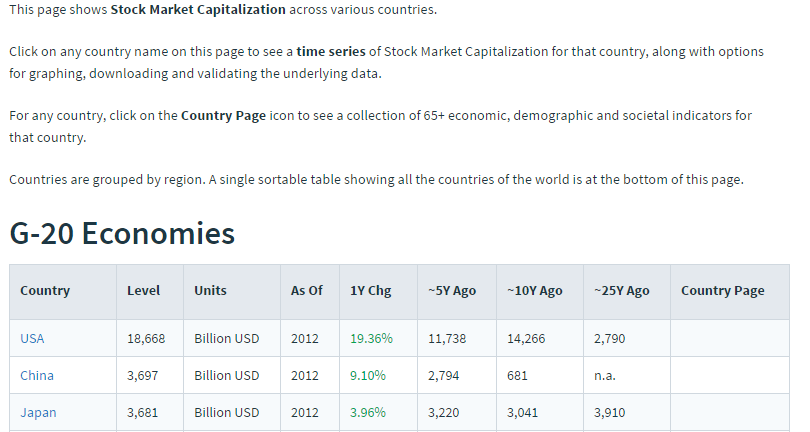Sort table by Level column header
This screenshot has height=432, width=810.
pyautogui.click(x=144, y=290)
